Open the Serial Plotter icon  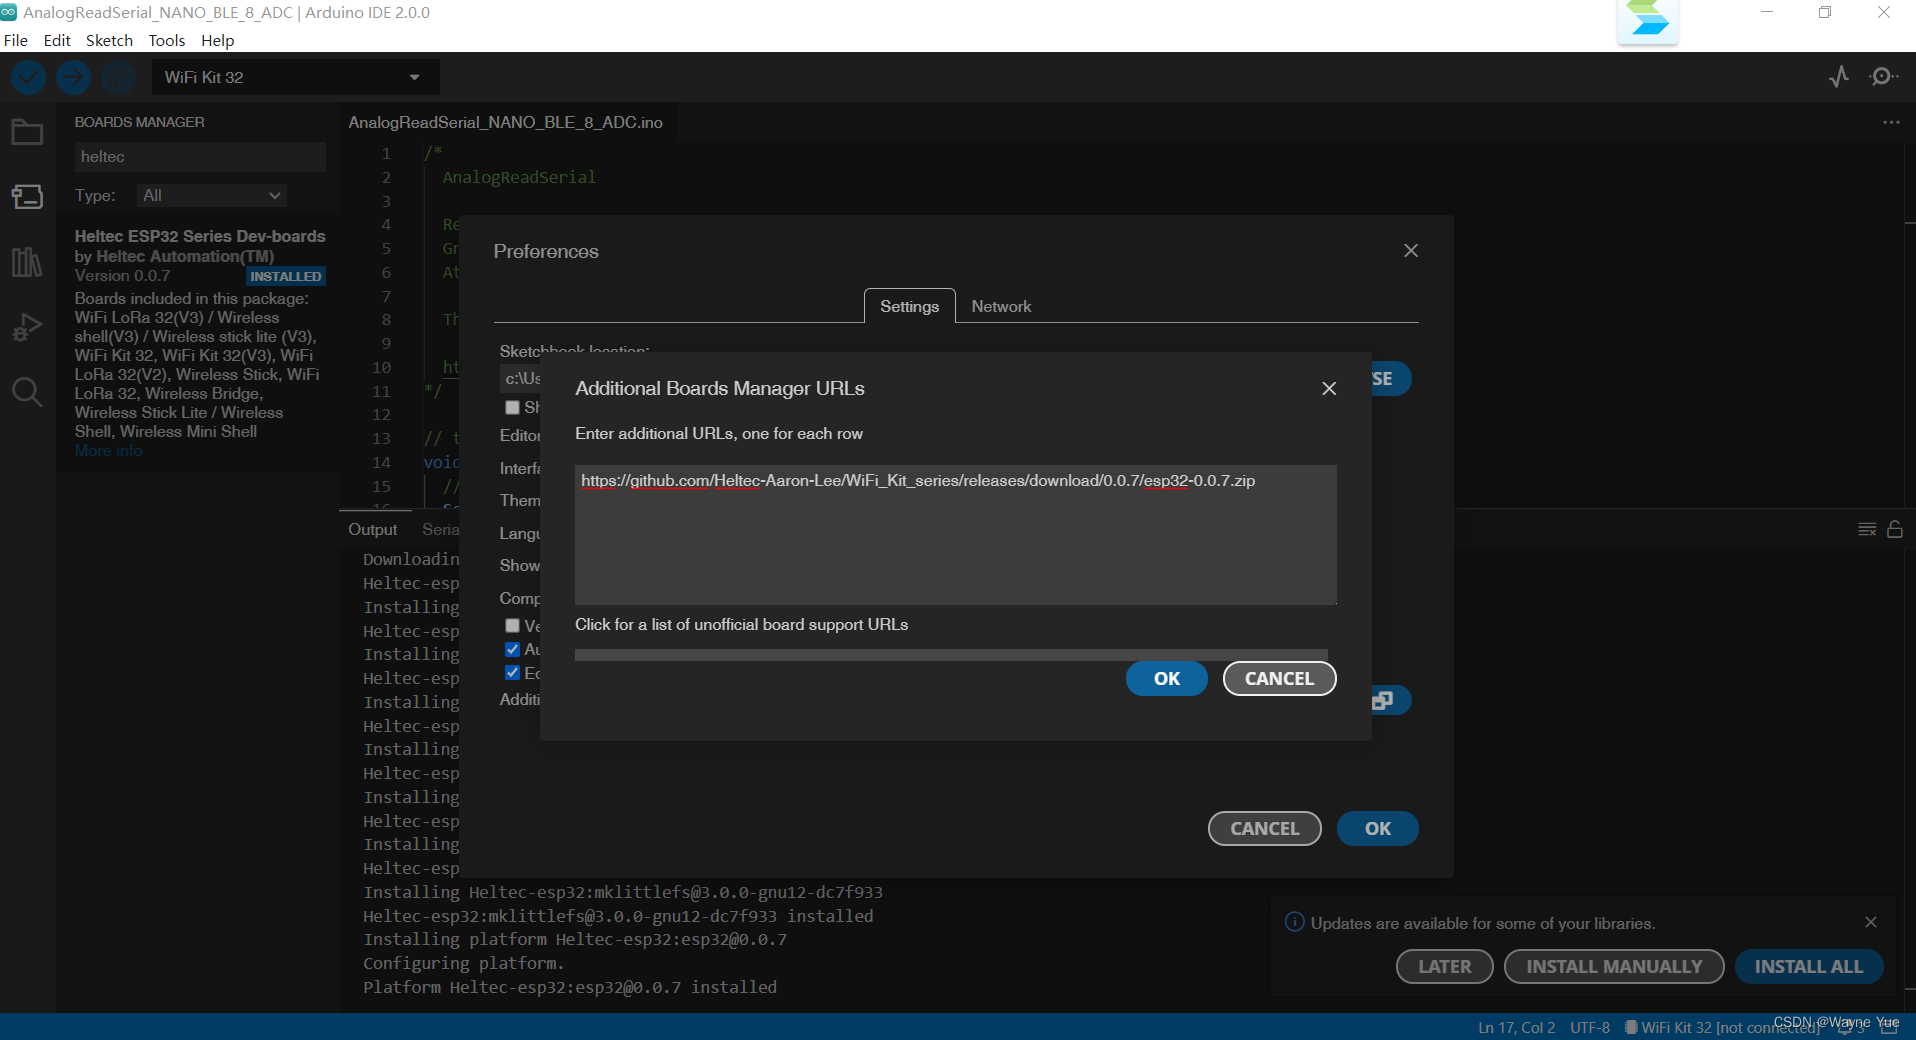[x=1839, y=76]
